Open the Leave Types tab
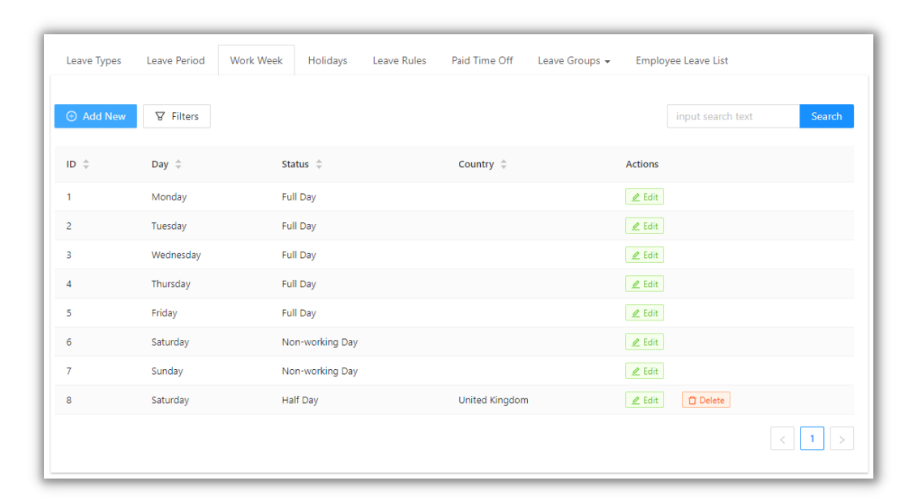 coord(94,61)
